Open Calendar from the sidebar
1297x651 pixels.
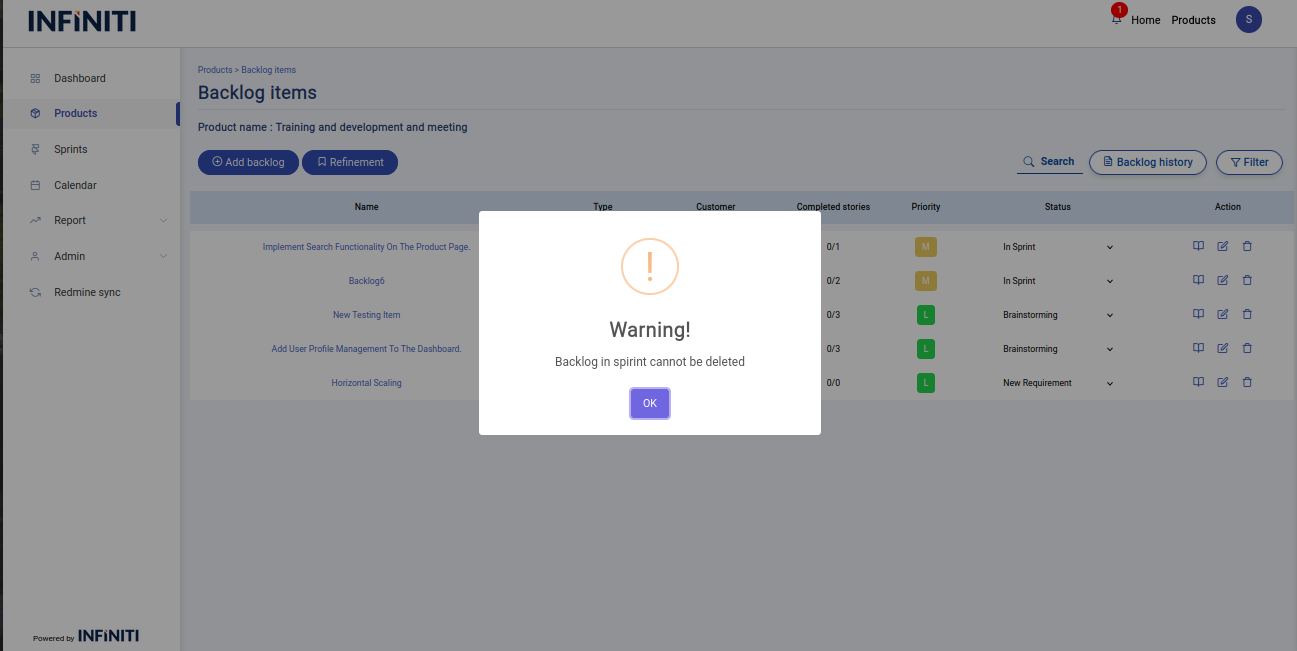(x=75, y=185)
